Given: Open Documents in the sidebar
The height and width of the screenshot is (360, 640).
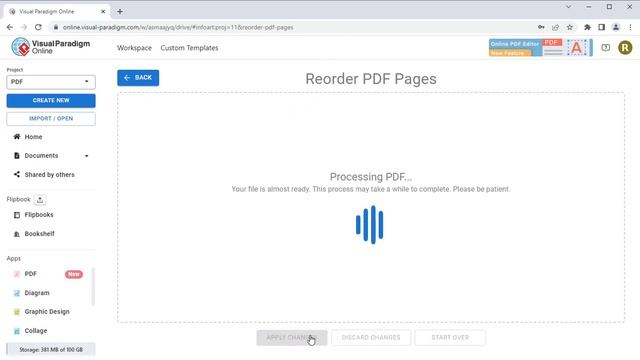Looking at the screenshot, I should 41,156.
